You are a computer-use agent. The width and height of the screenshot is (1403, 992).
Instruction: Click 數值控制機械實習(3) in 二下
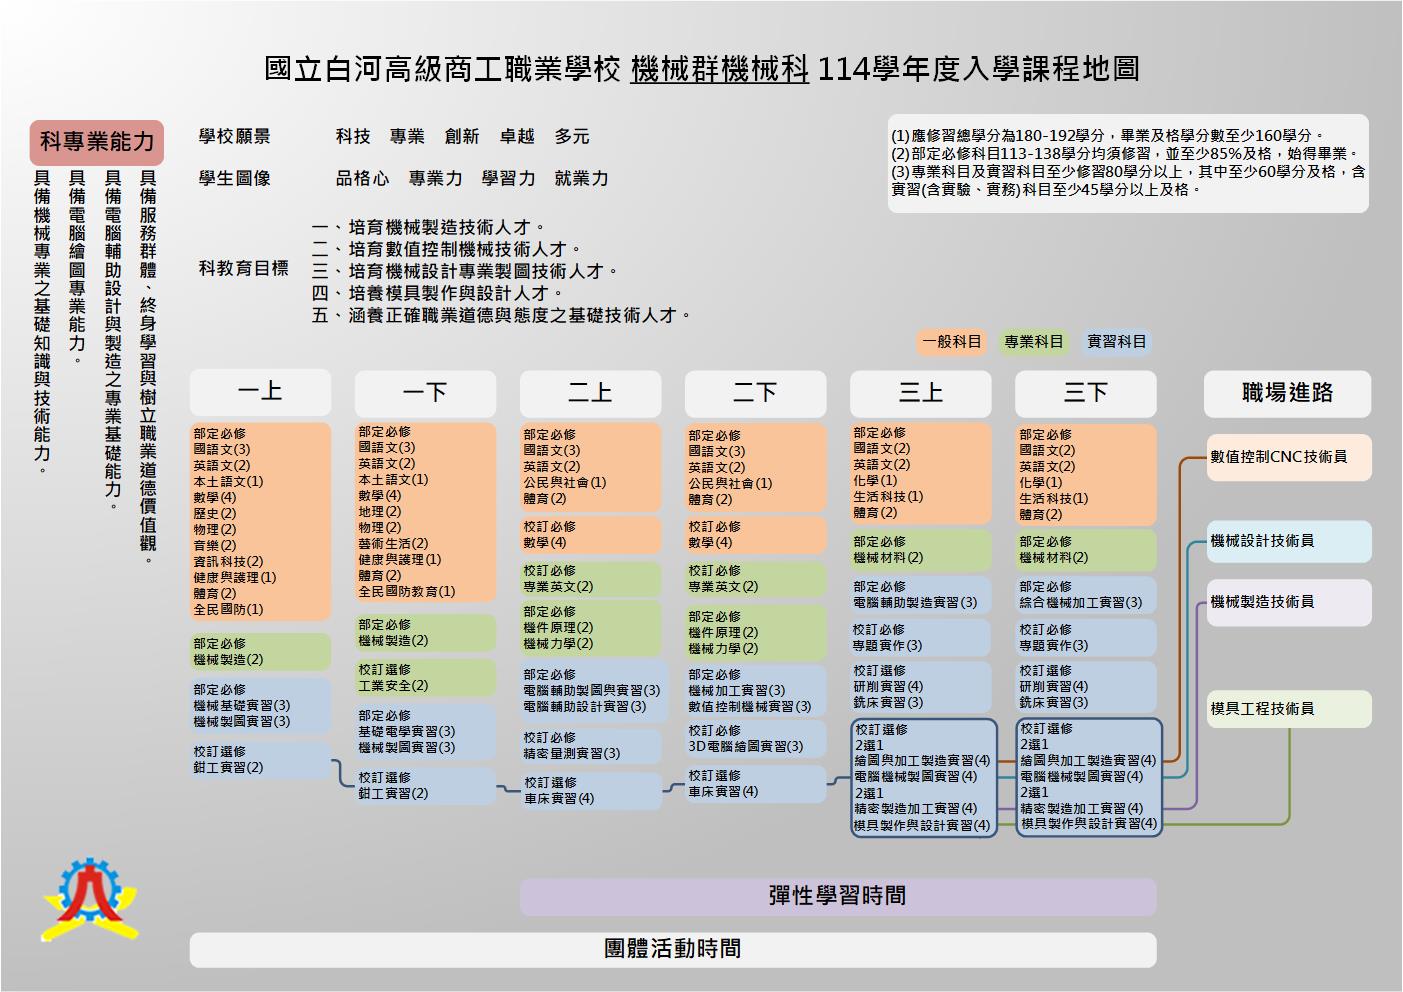(750, 707)
